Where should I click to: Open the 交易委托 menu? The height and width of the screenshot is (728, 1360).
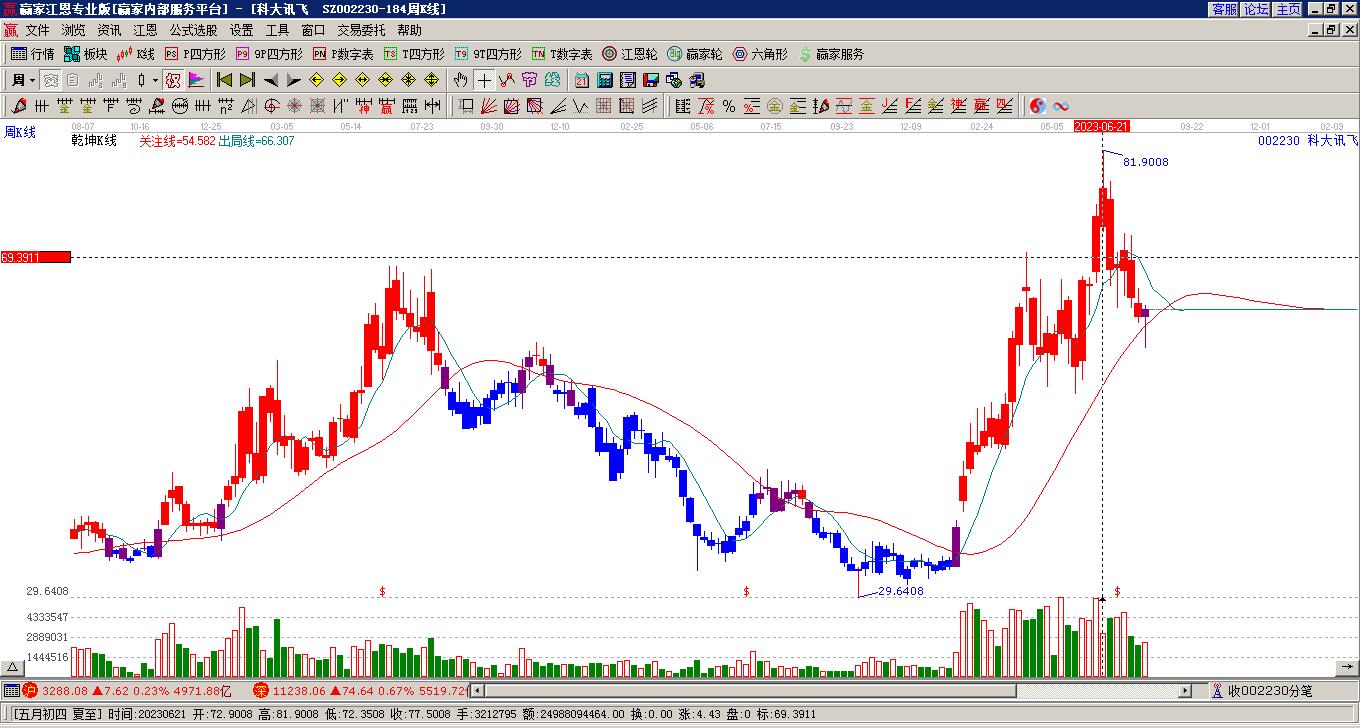[x=361, y=31]
